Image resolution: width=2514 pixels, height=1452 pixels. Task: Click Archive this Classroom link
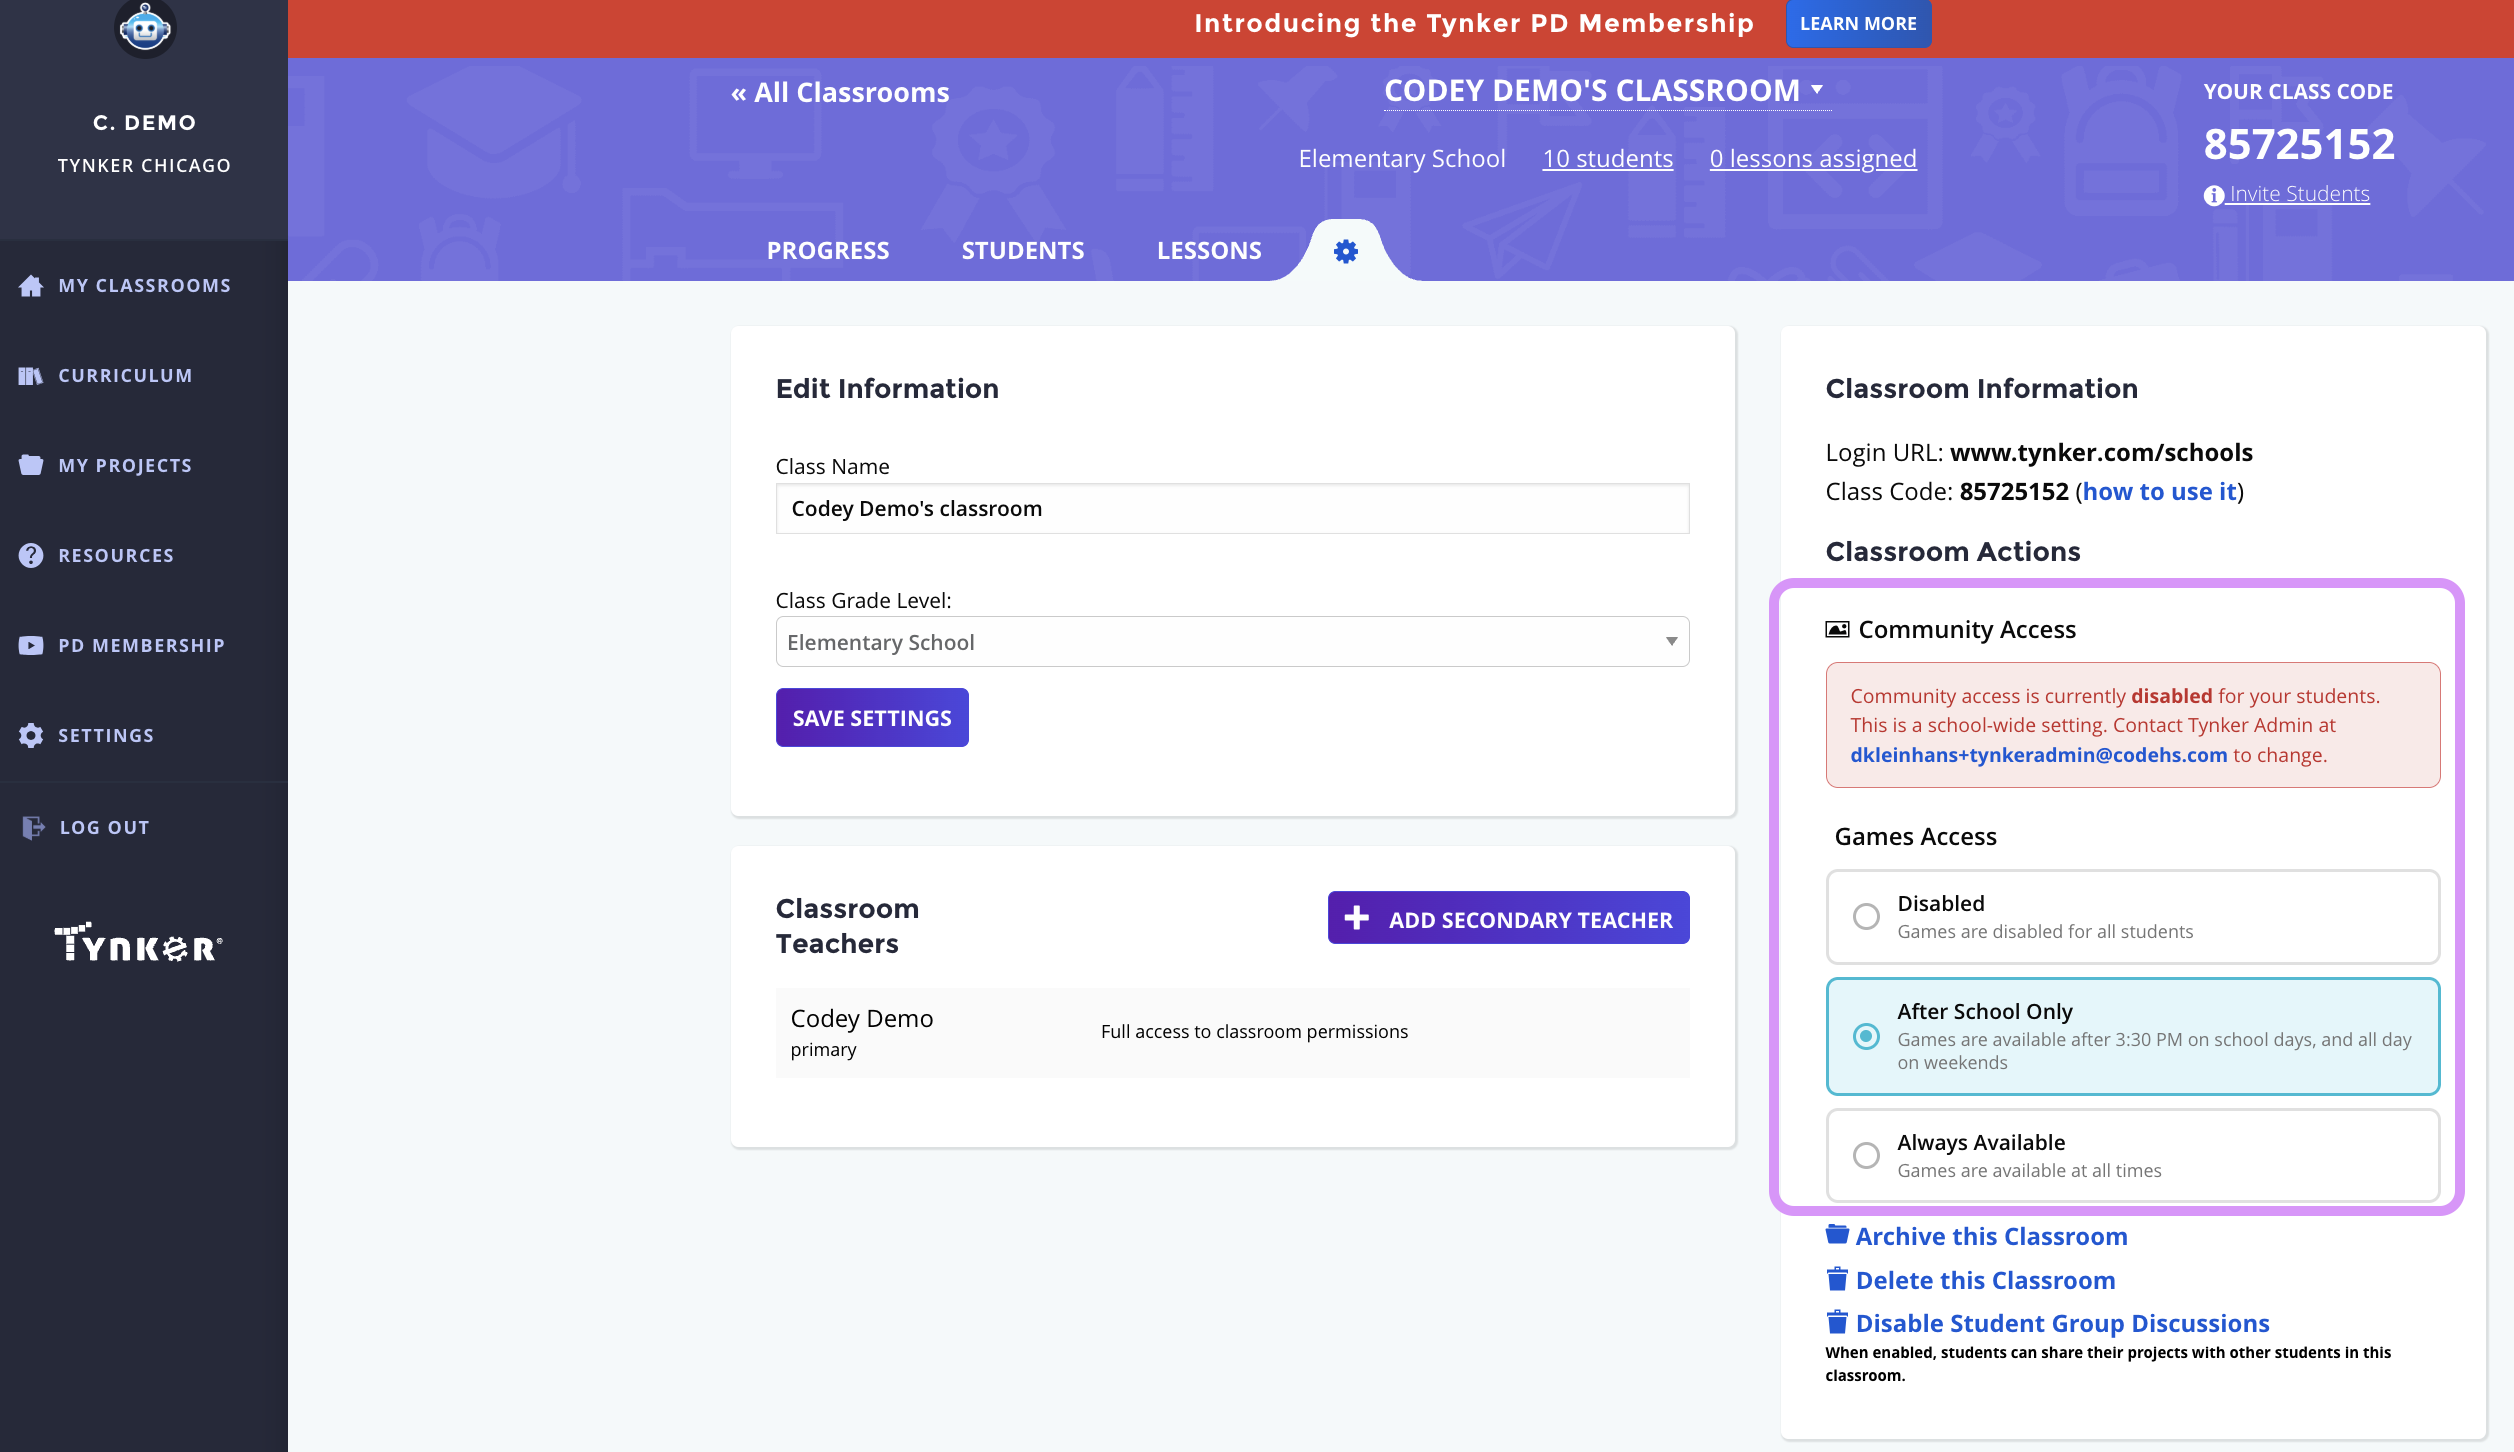pos(1991,1236)
